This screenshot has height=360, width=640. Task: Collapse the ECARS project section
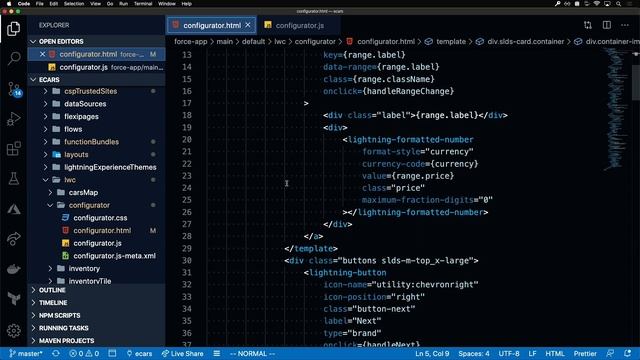pos(96,80)
